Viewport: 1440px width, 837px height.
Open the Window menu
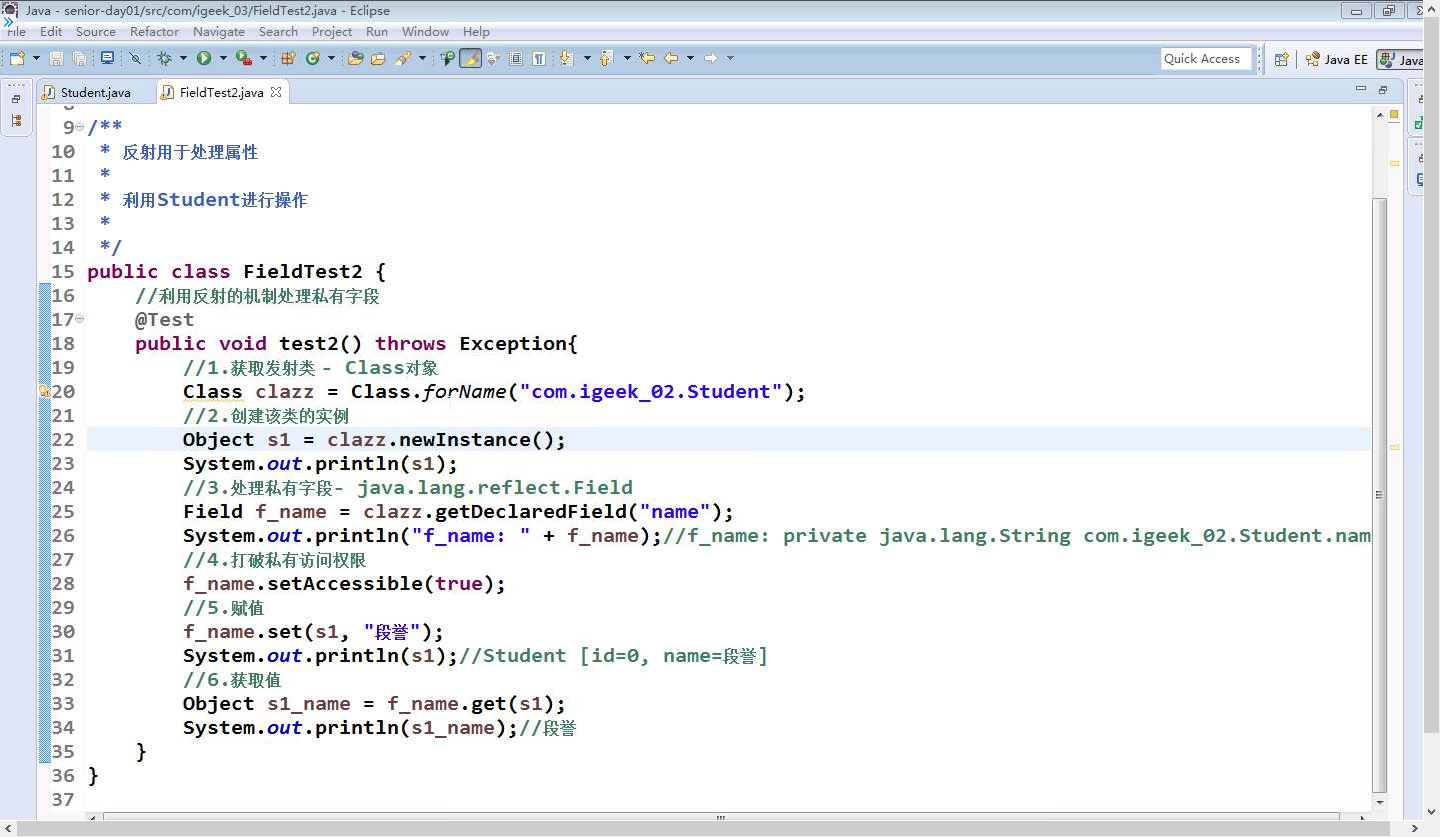pos(426,32)
